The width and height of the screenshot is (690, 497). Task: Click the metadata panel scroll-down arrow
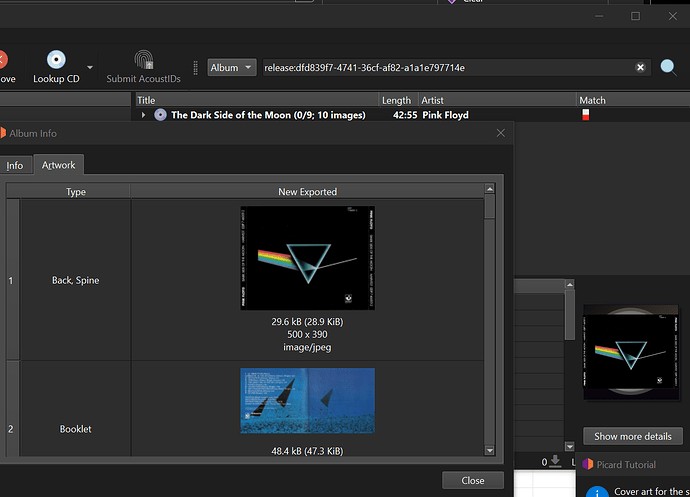click(x=569, y=446)
